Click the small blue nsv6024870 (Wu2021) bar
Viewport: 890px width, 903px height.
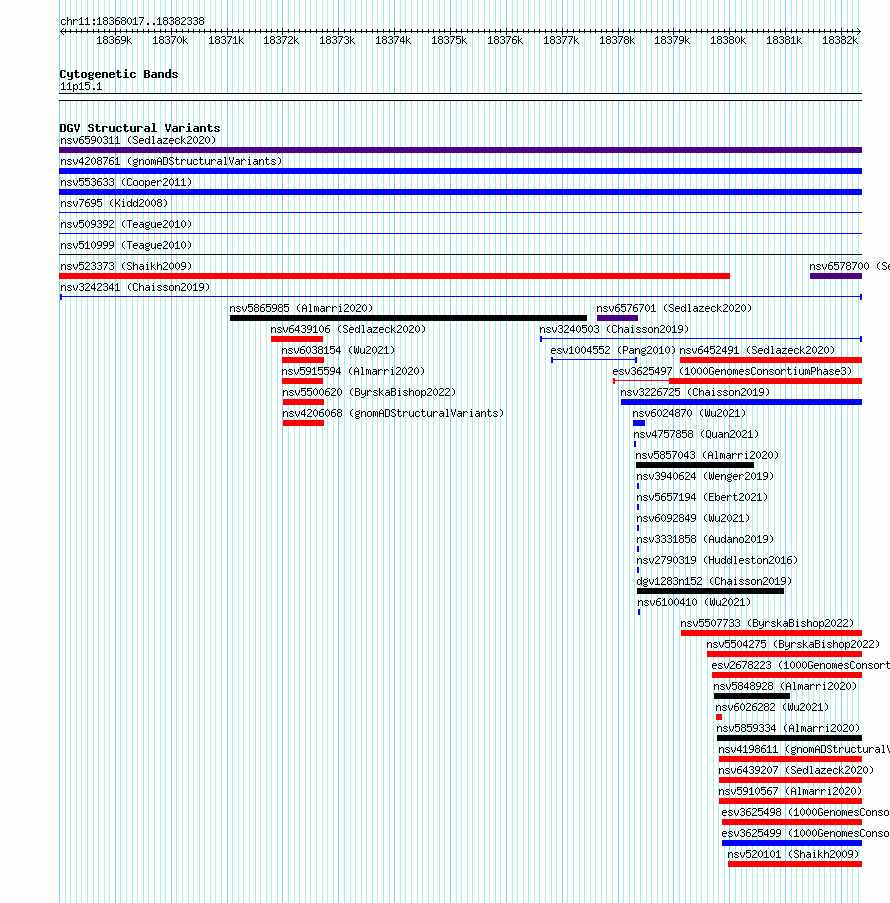point(639,423)
